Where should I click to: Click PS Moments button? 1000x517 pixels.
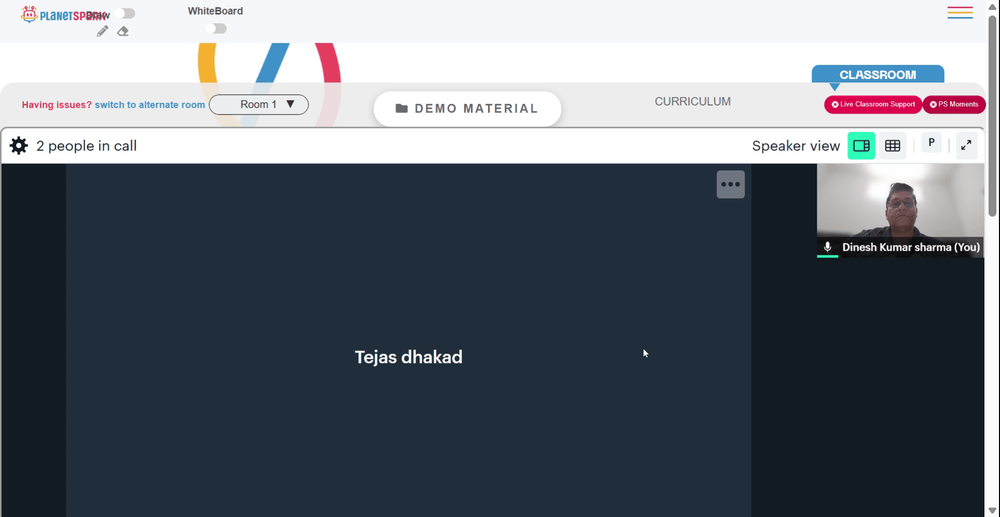click(x=954, y=105)
